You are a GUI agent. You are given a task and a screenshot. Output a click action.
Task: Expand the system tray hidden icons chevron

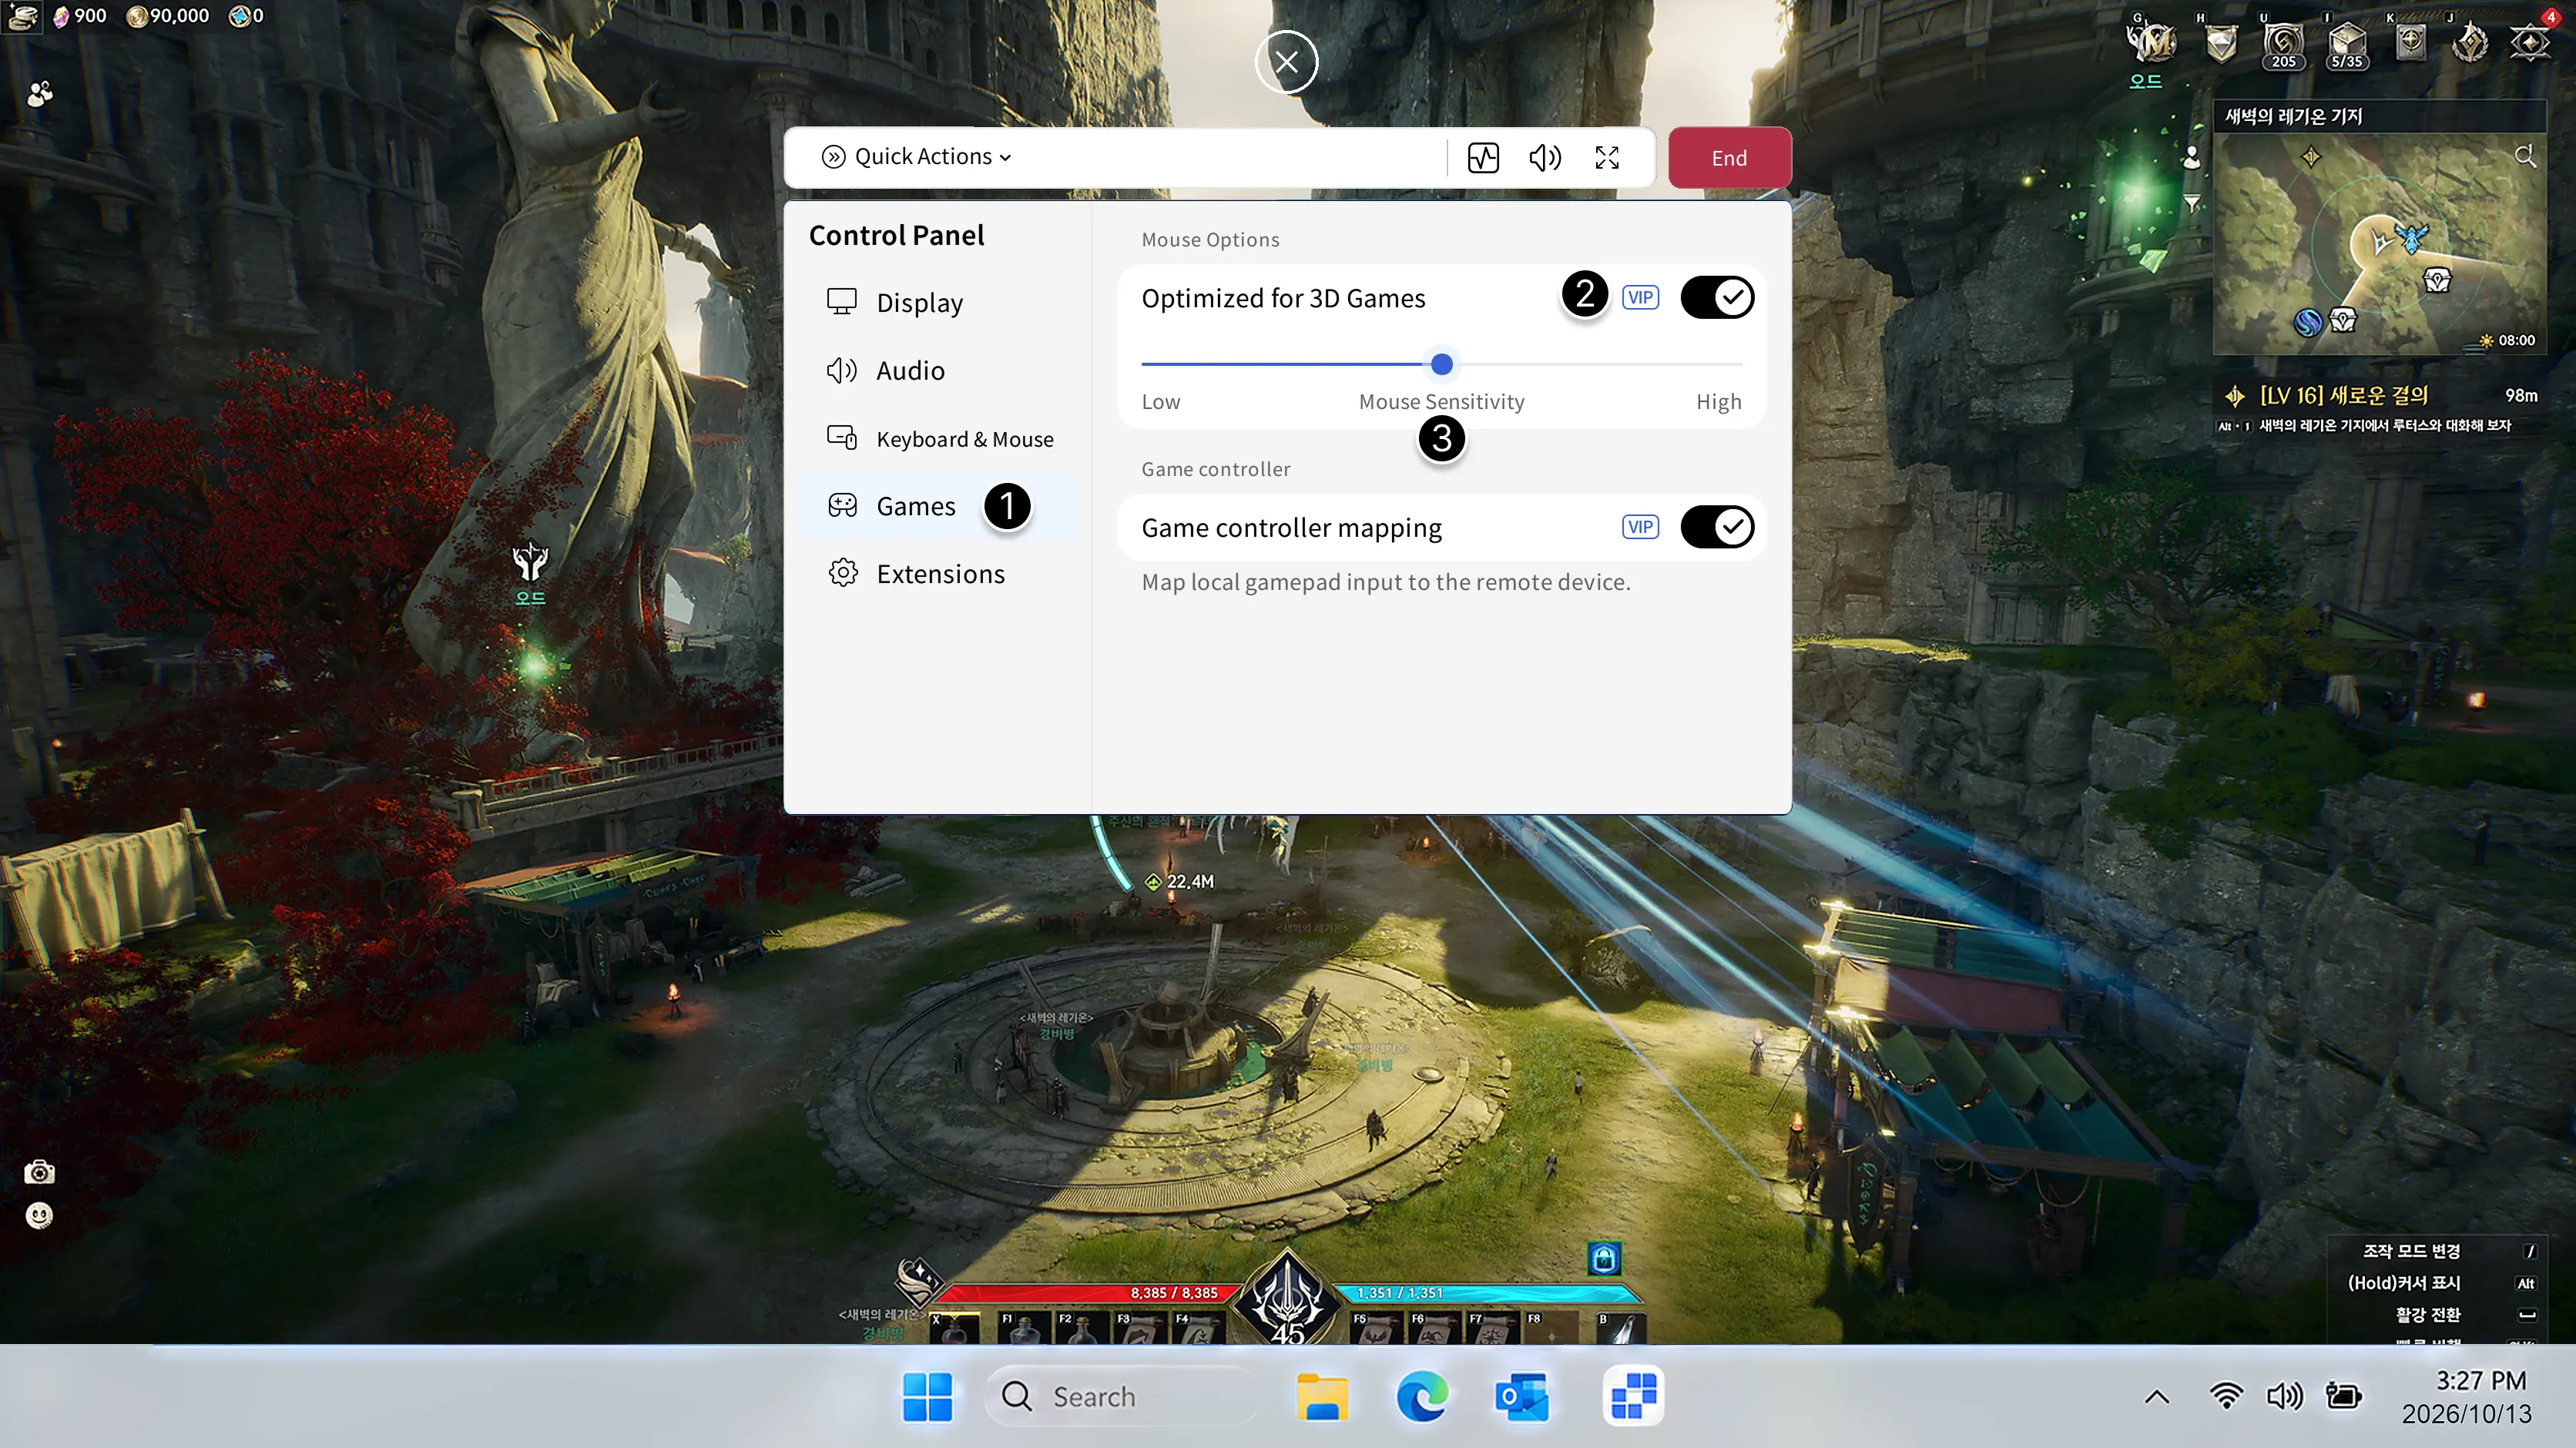click(x=2157, y=1397)
